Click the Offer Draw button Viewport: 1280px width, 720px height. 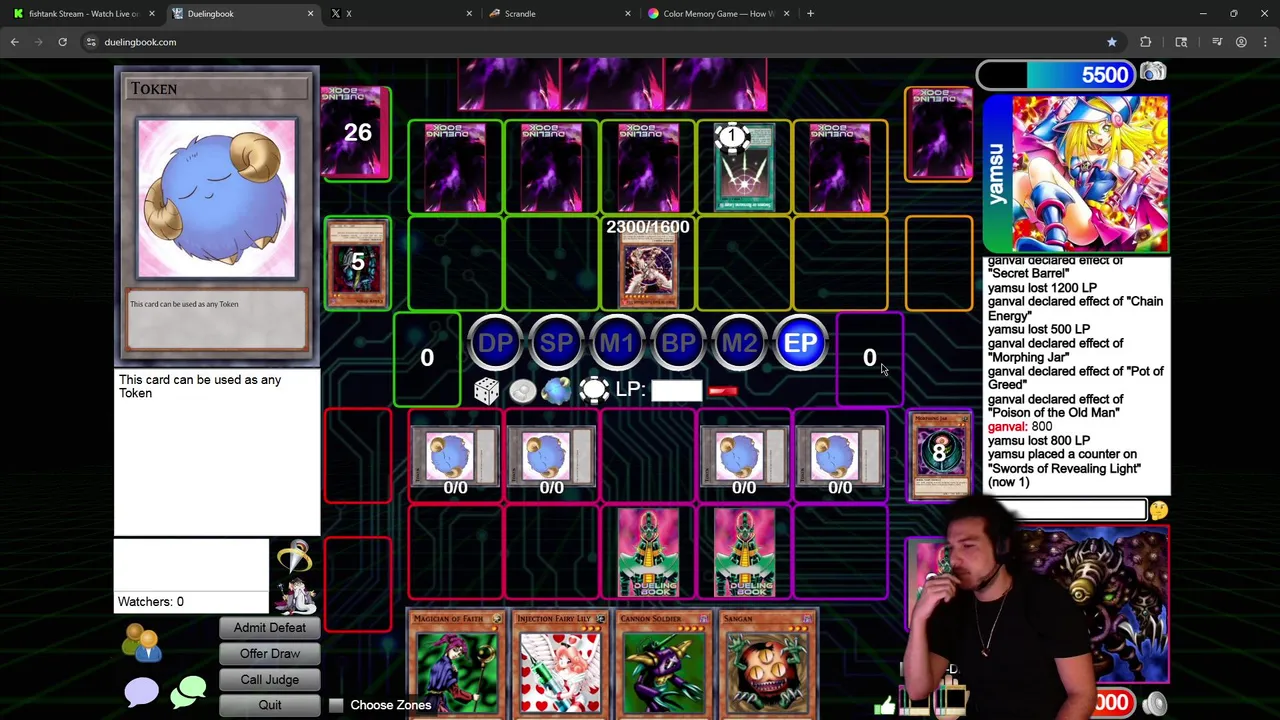(270, 653)
